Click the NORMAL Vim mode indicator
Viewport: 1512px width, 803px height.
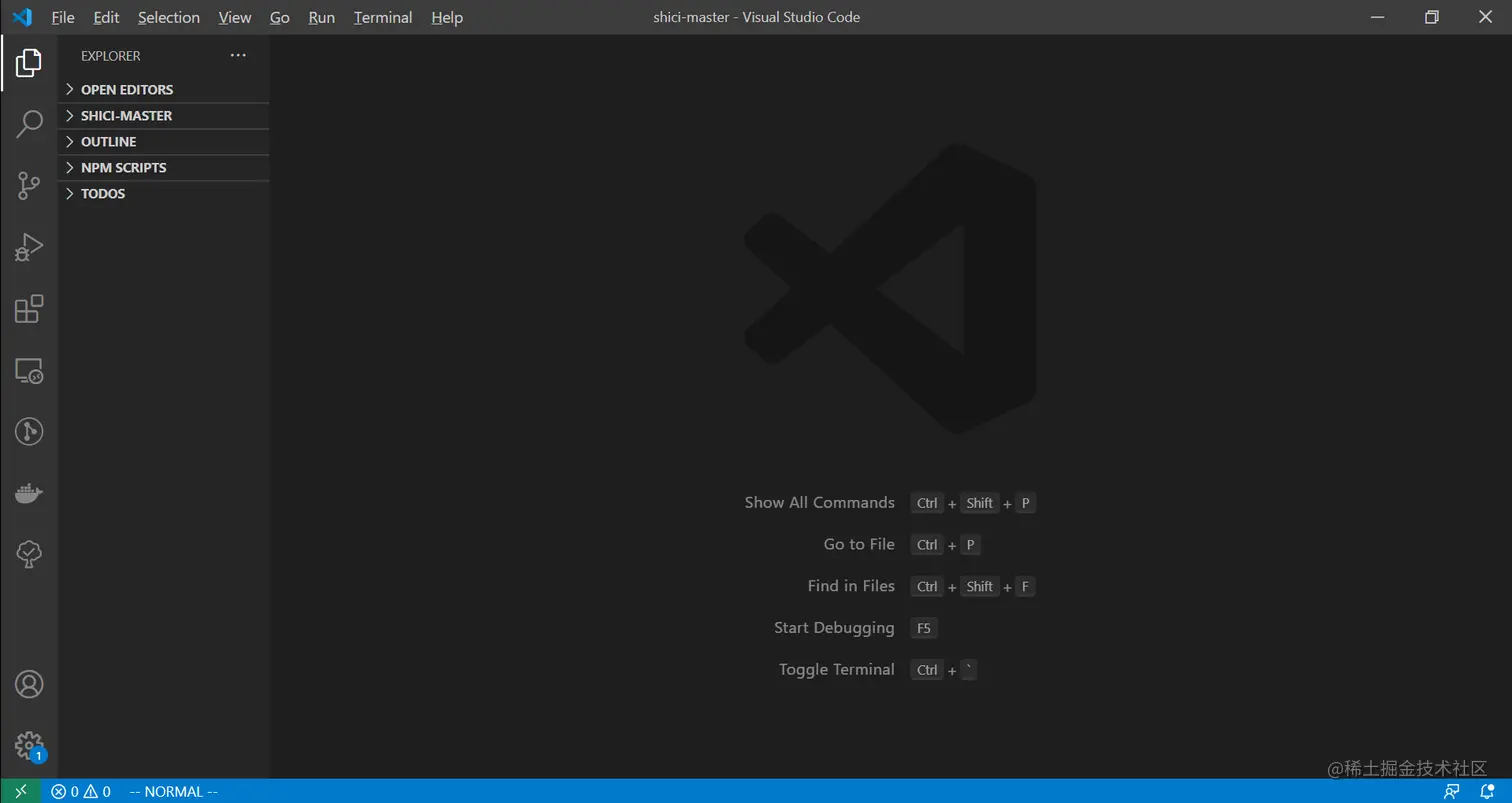click(x=173, y=791)
